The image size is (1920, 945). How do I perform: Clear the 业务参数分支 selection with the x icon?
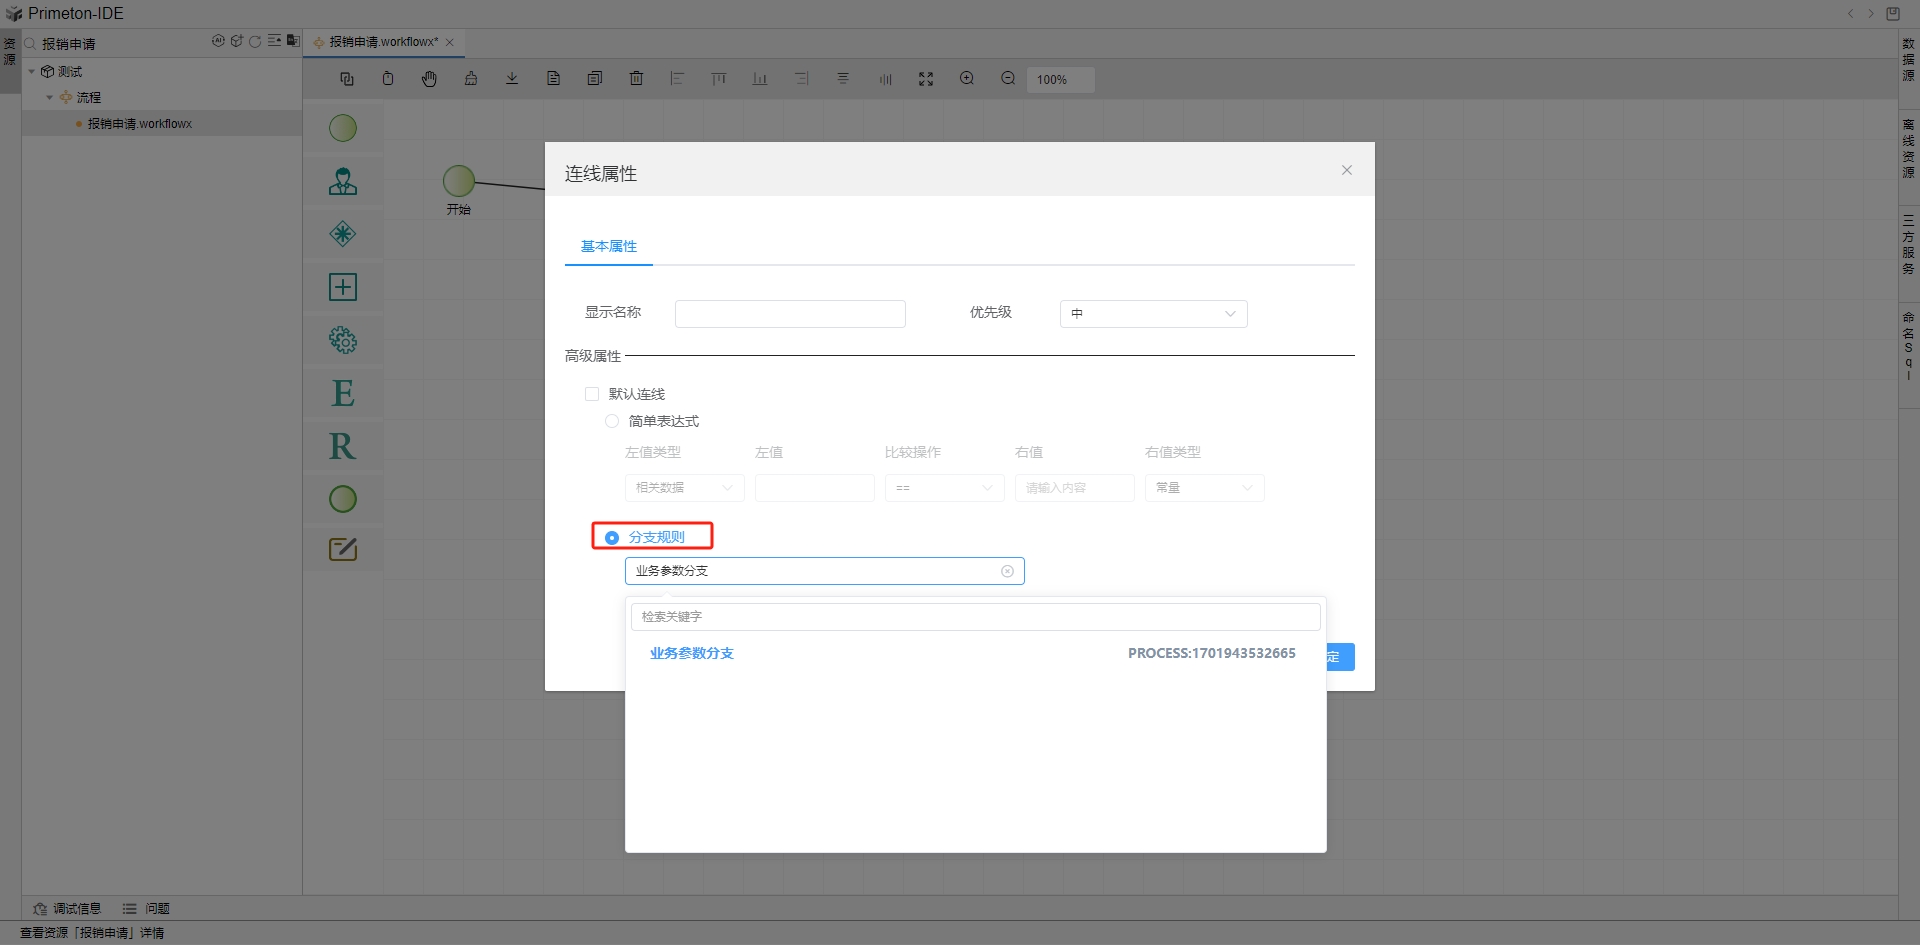pos(1007,571)
